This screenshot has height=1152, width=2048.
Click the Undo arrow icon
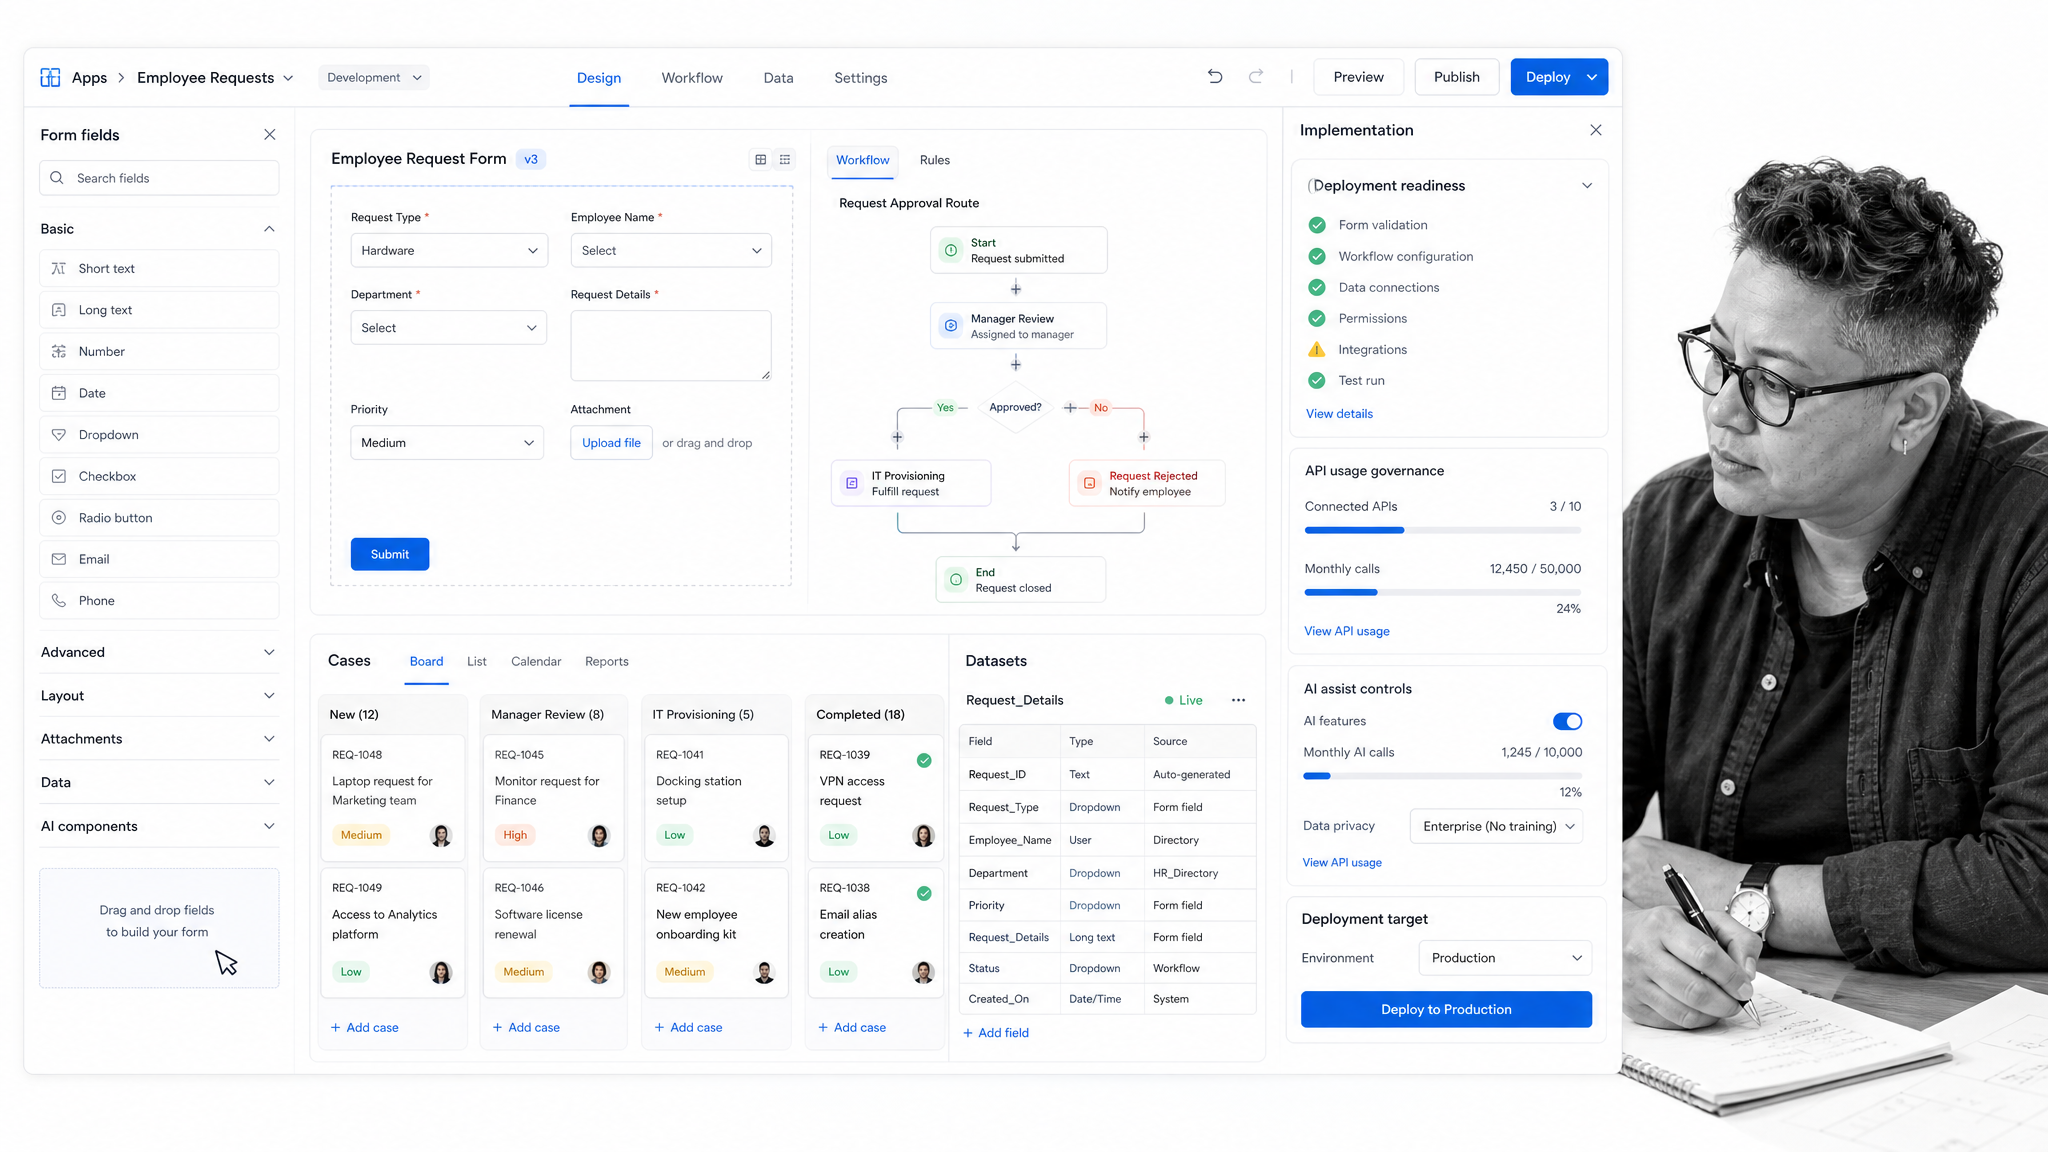(x=1215, y=76)
